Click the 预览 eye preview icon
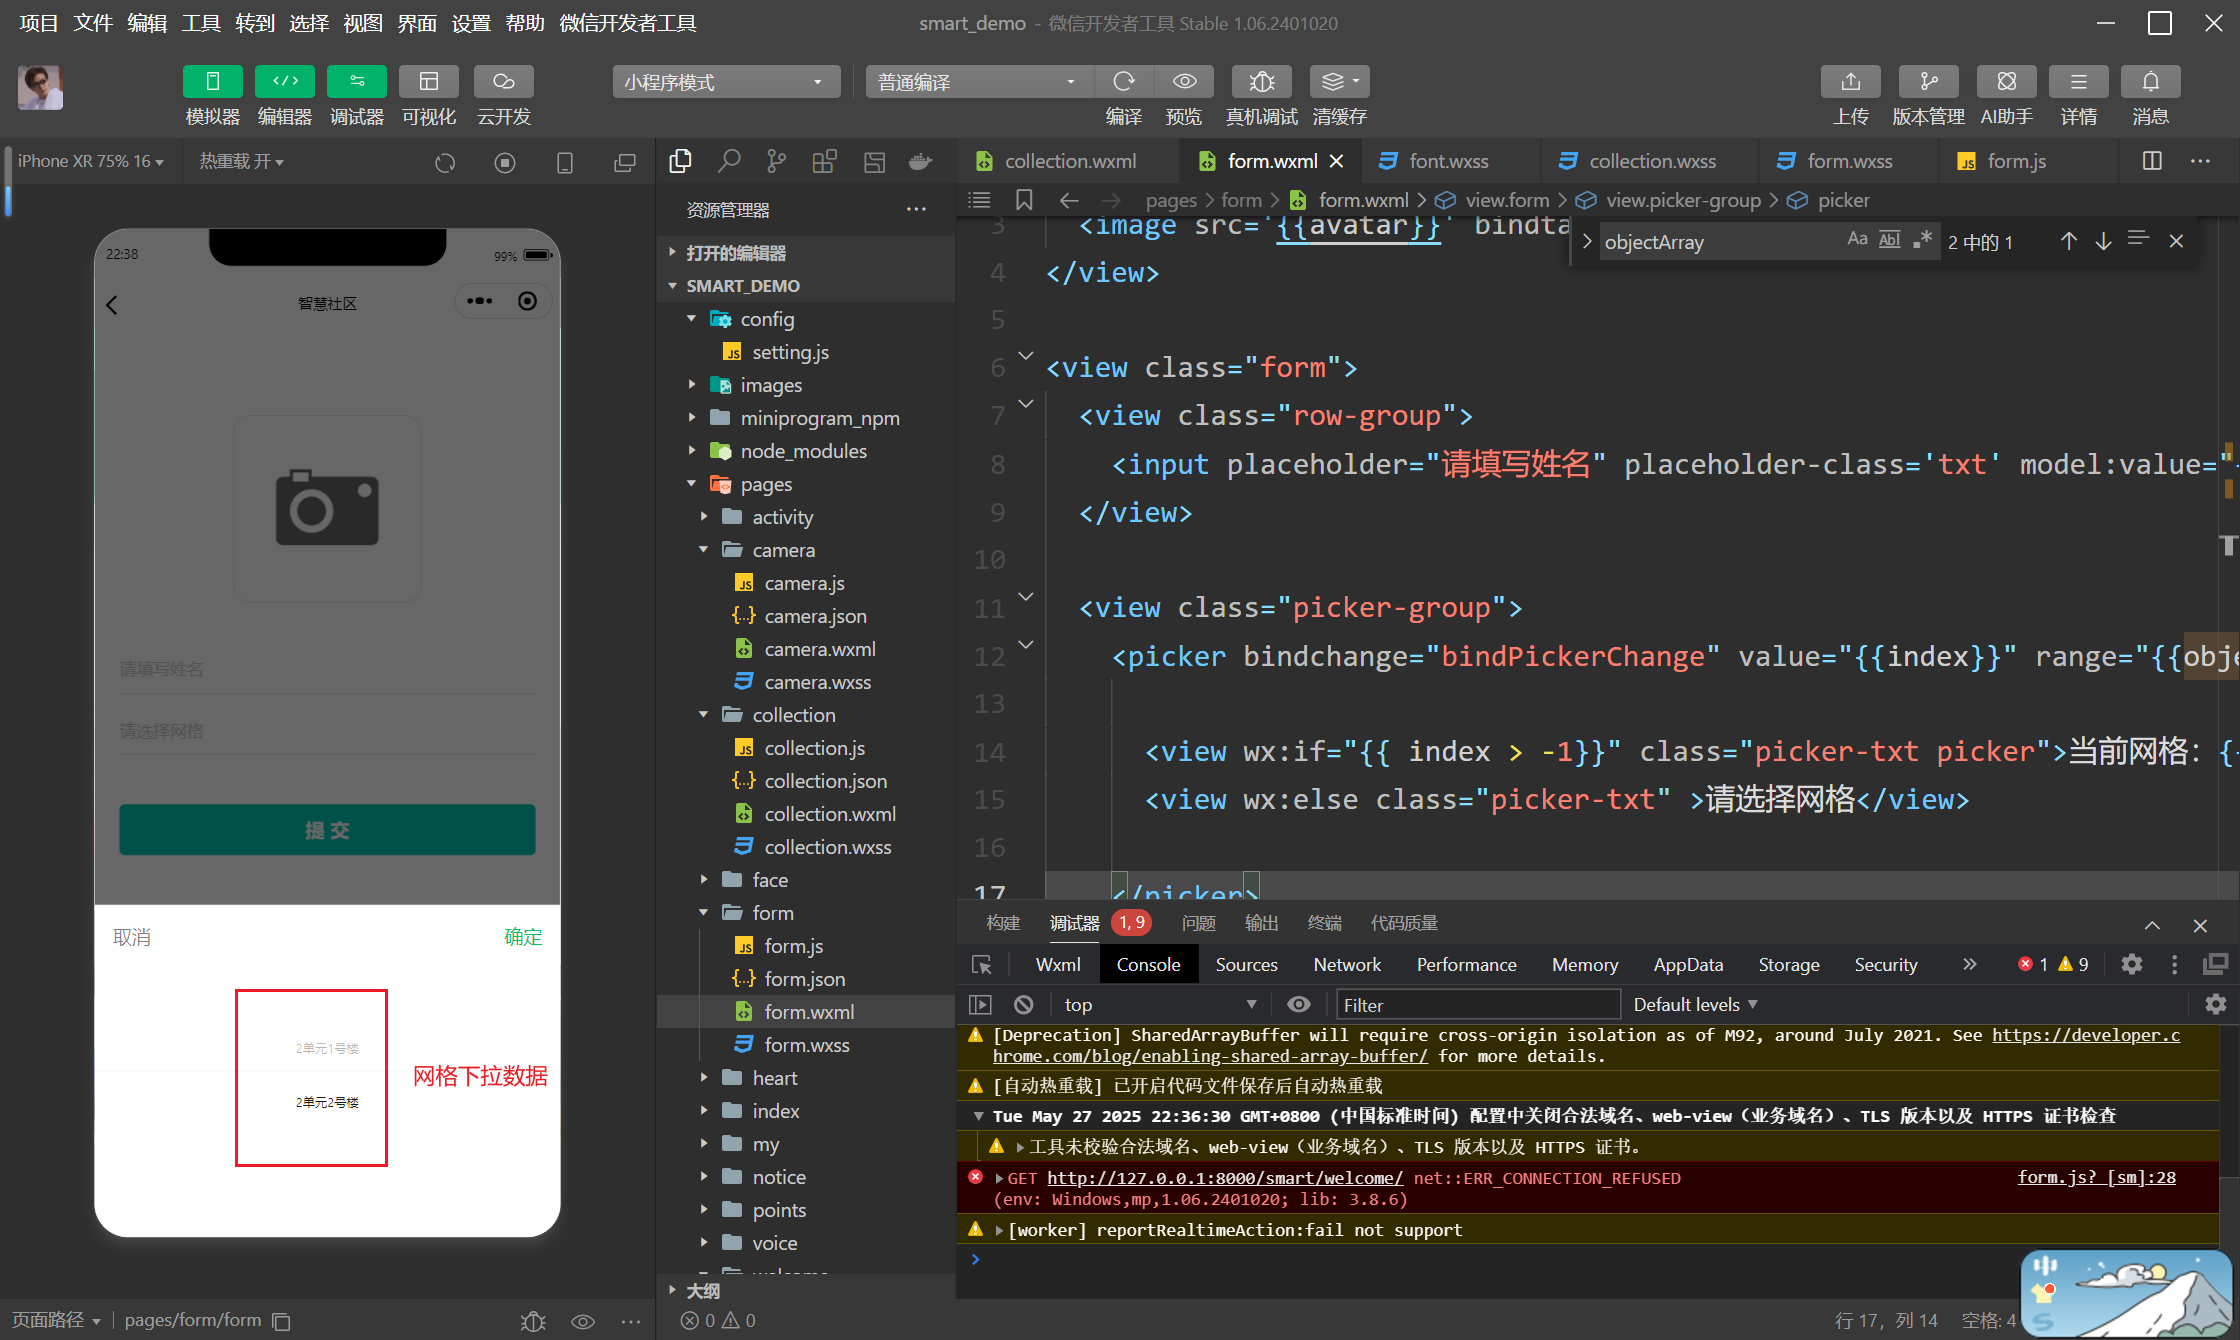The height and width of the screenshot is (1340, 2240). [x=1184, y=81]
